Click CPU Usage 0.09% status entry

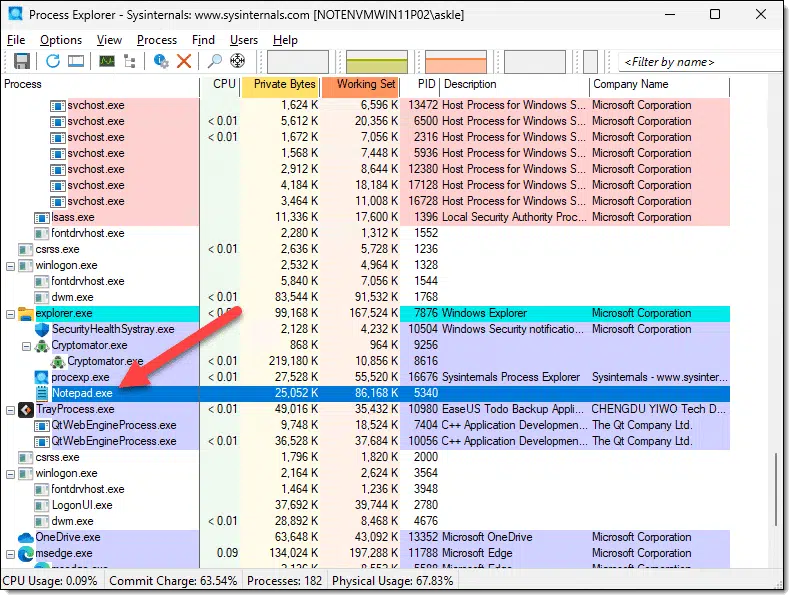pyautogui.click(x=50, y=581)
